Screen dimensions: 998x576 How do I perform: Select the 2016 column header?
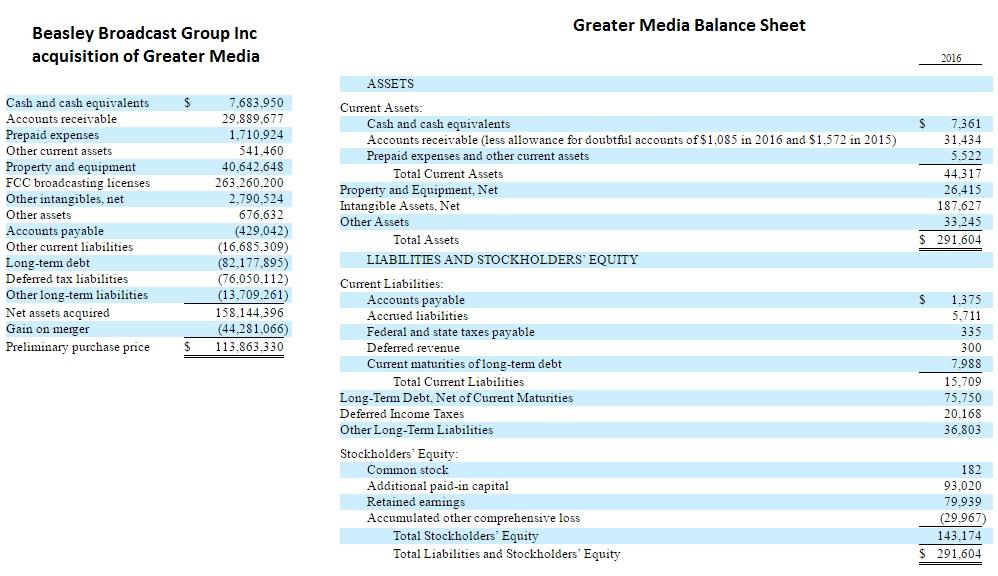coord(951,58)
